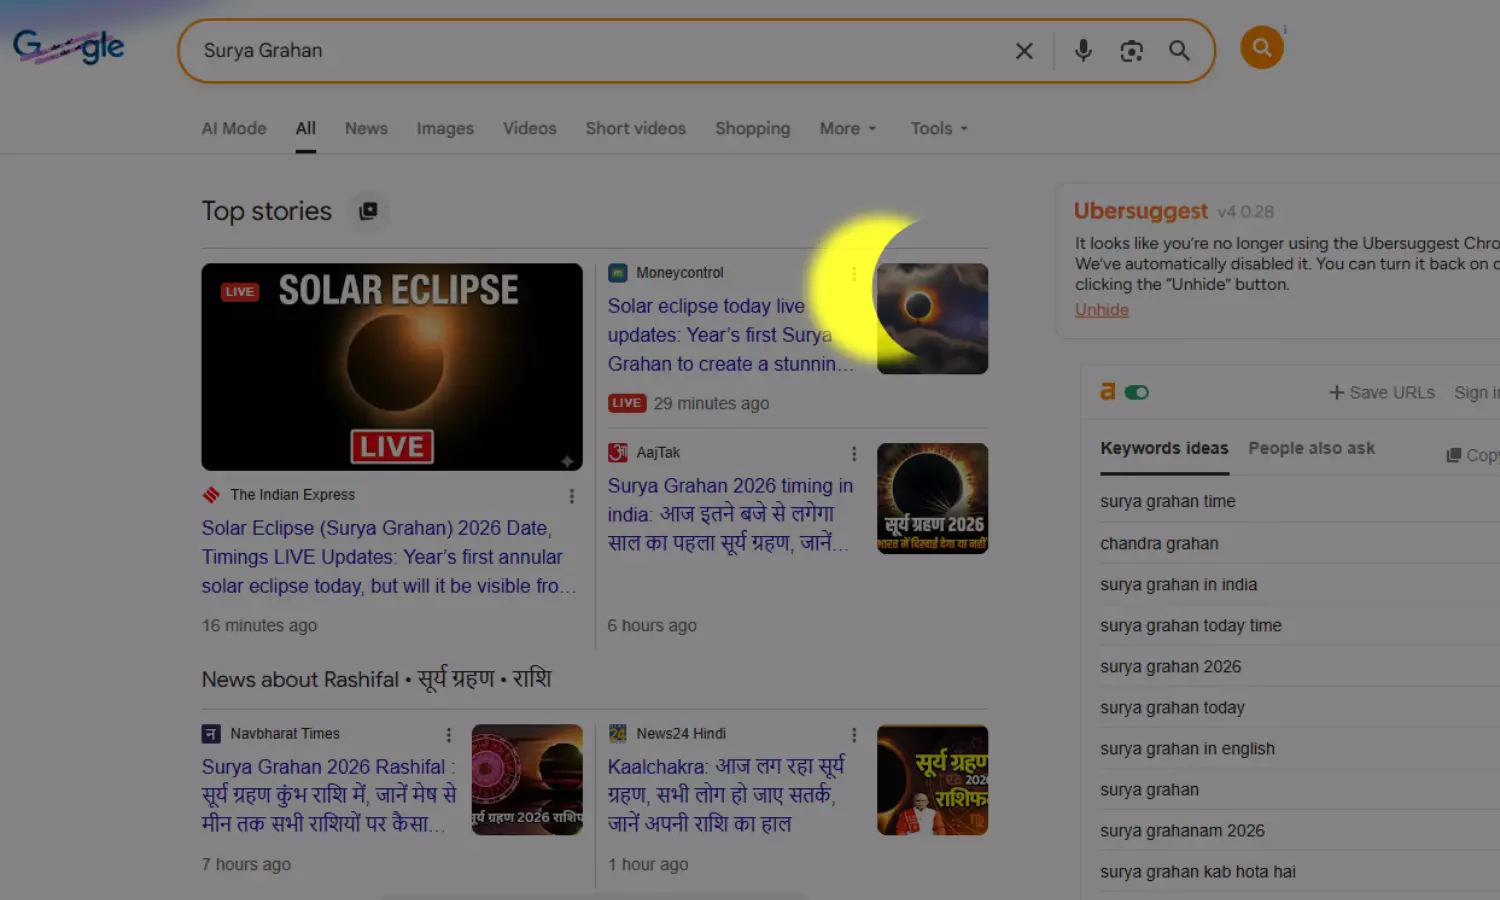Open more options for Navbharat Times story

[x=448, y=735]
